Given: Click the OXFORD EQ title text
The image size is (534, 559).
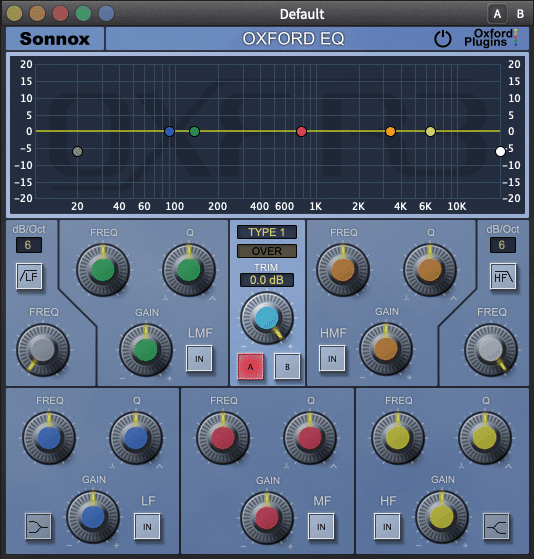Looking at the screenshot, I should [293, 39].
